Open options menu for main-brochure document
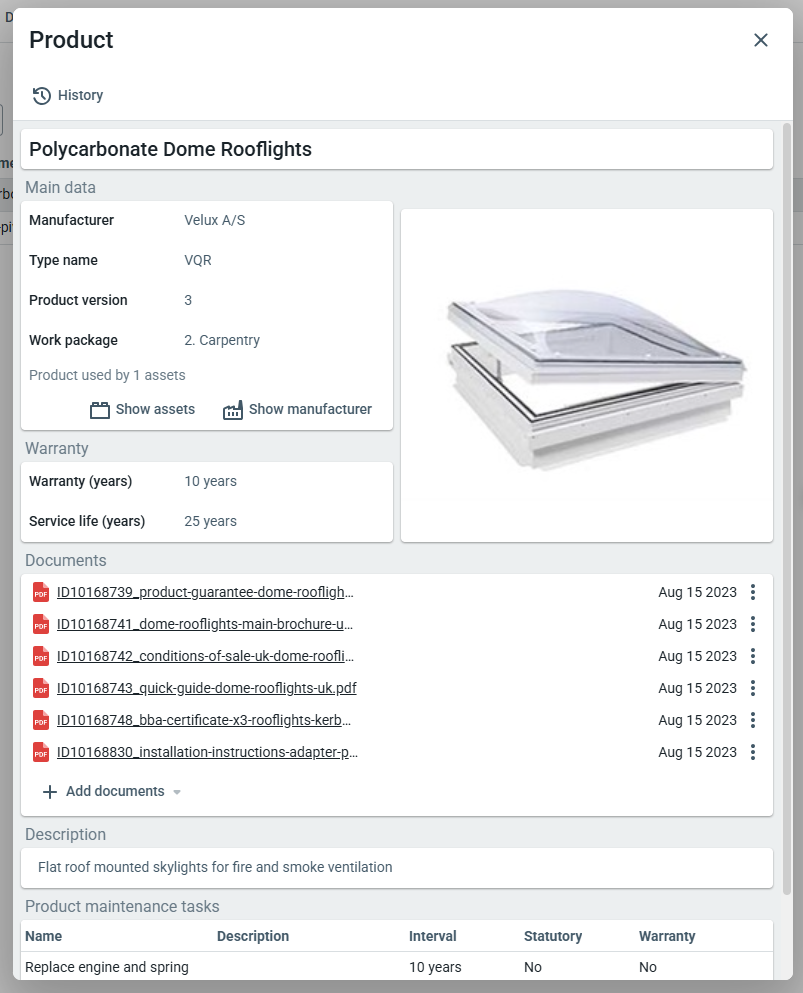 point(753,624)
